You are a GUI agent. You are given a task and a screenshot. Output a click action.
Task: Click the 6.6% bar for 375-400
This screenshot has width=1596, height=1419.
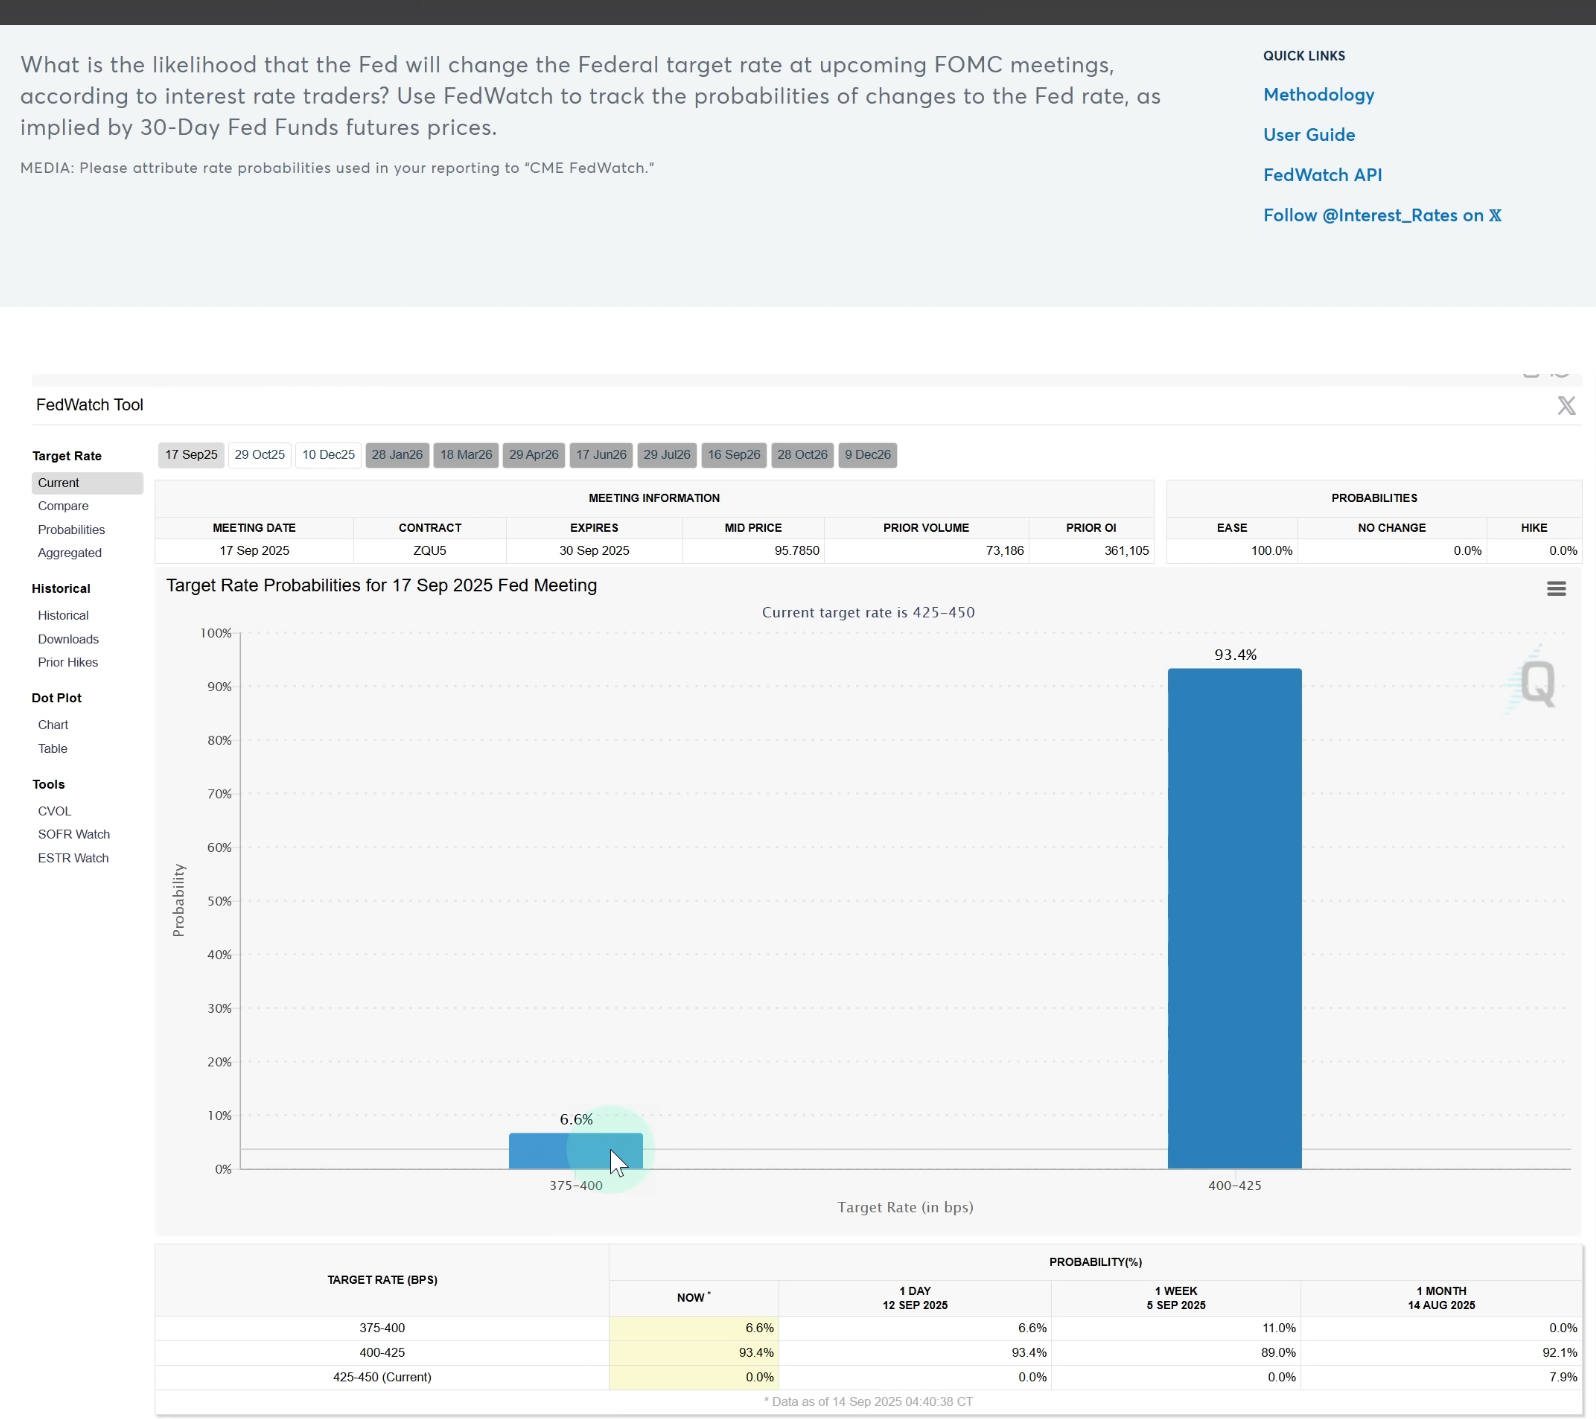coord(575,1151)
